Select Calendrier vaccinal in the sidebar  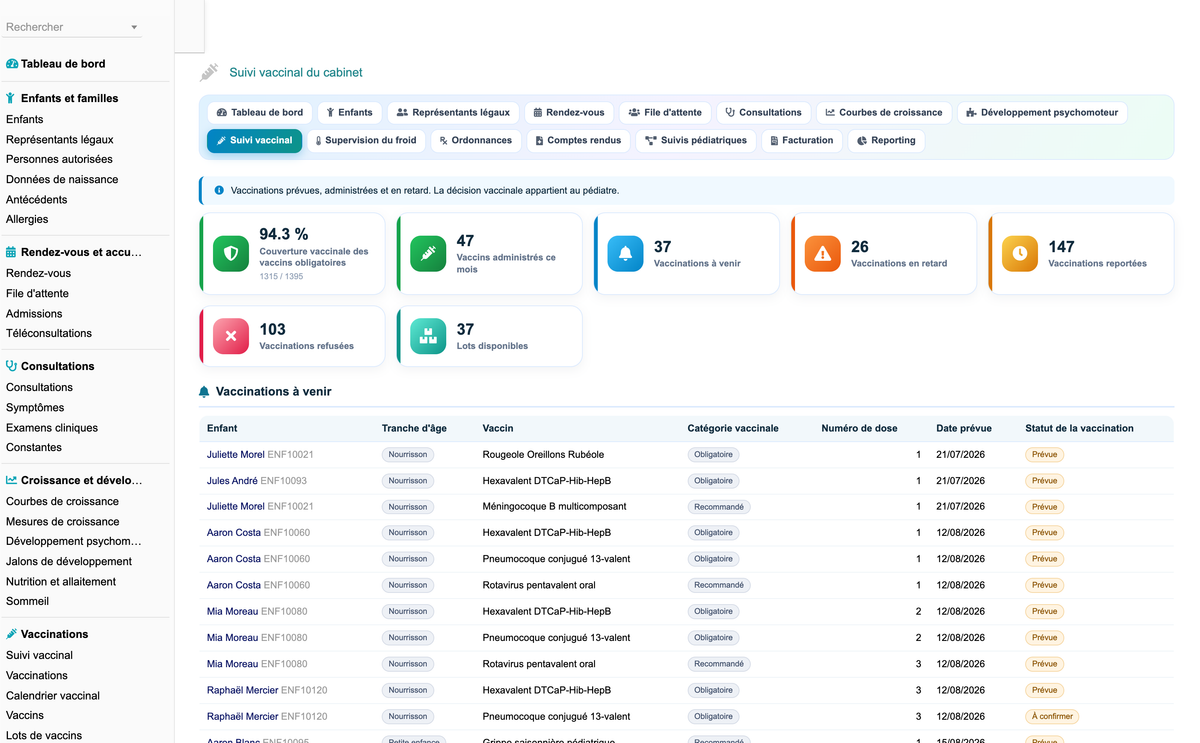click(x=53, y=695)
